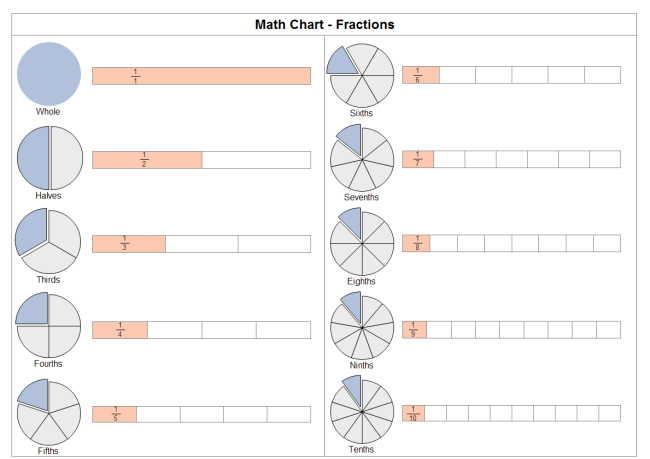This screenshot has height=459, width=650.
Task: Click the Fifths pie chart
Action: (48, 410)
